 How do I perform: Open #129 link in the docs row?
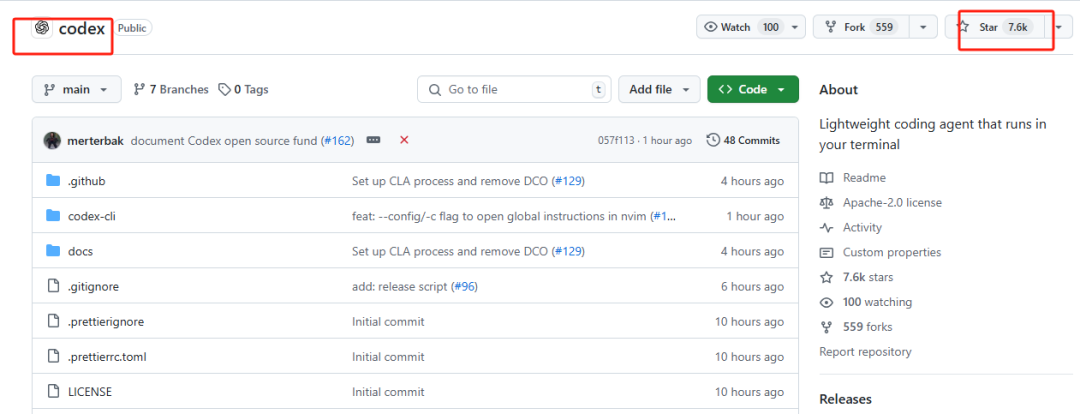[x=568, y=251]
